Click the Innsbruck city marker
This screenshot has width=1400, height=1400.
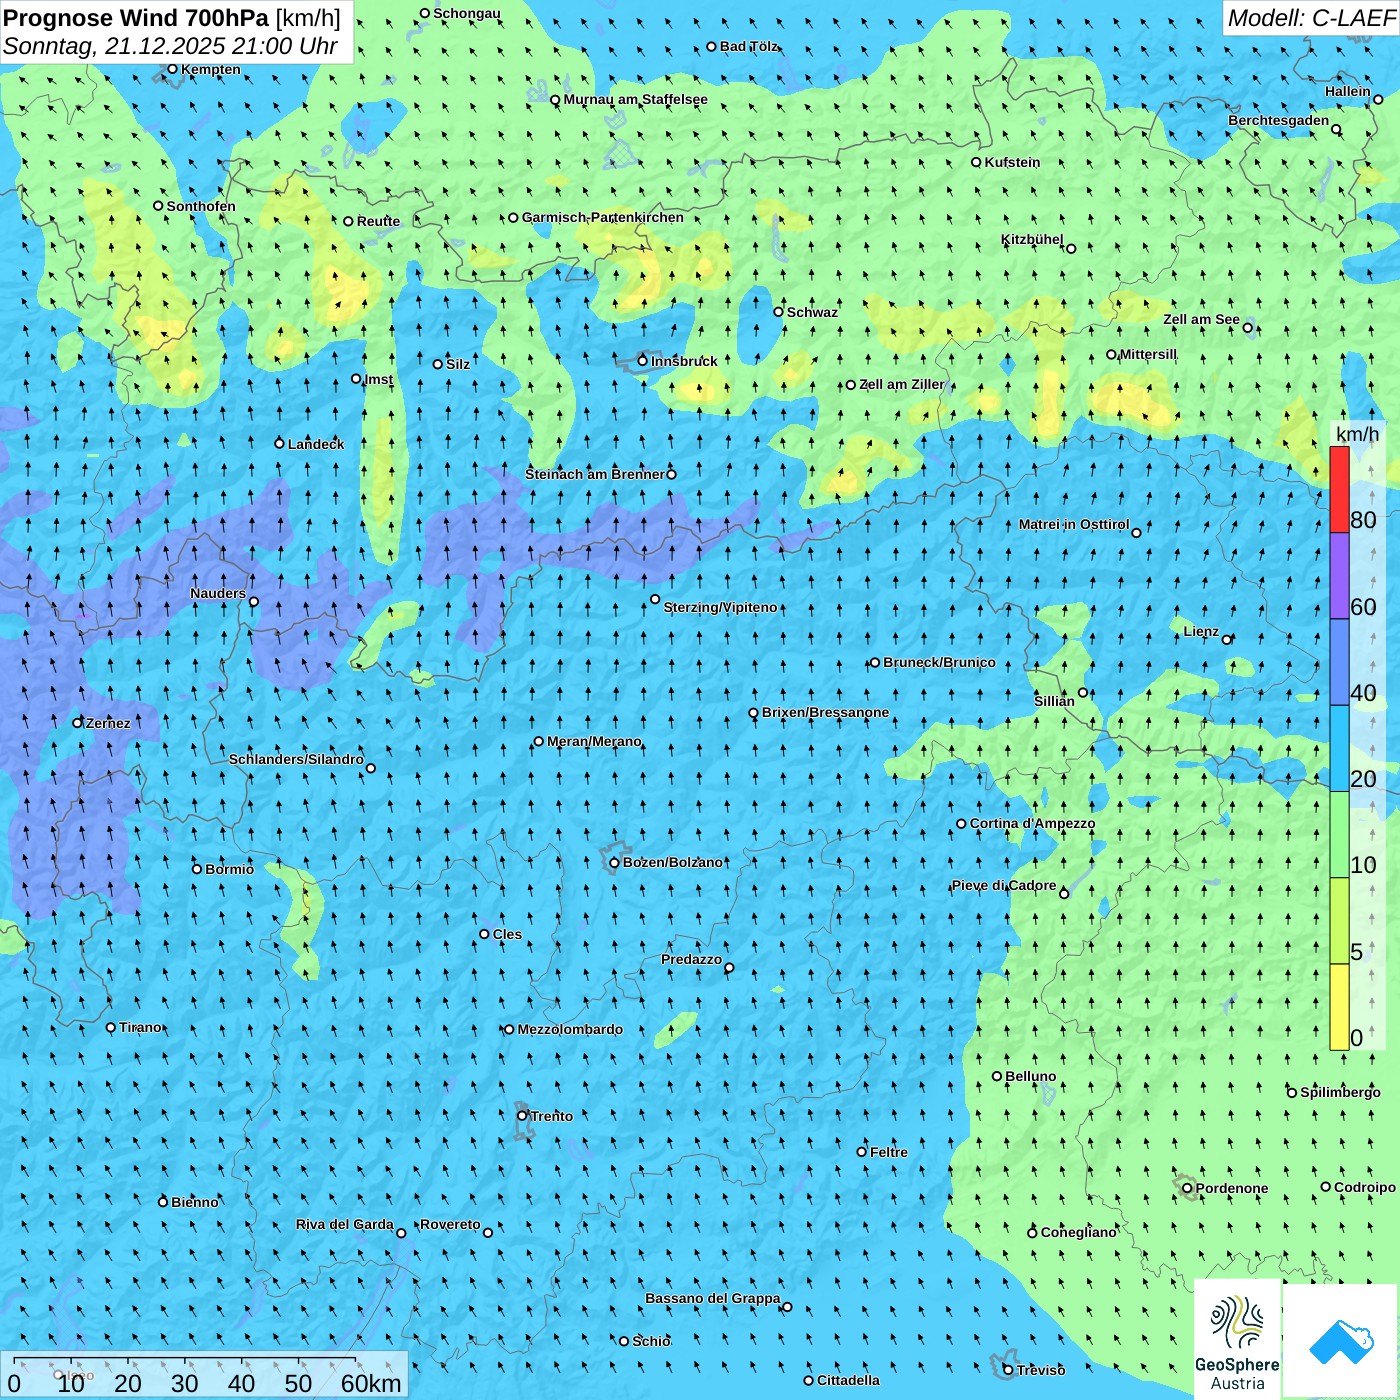pos(643,361)
